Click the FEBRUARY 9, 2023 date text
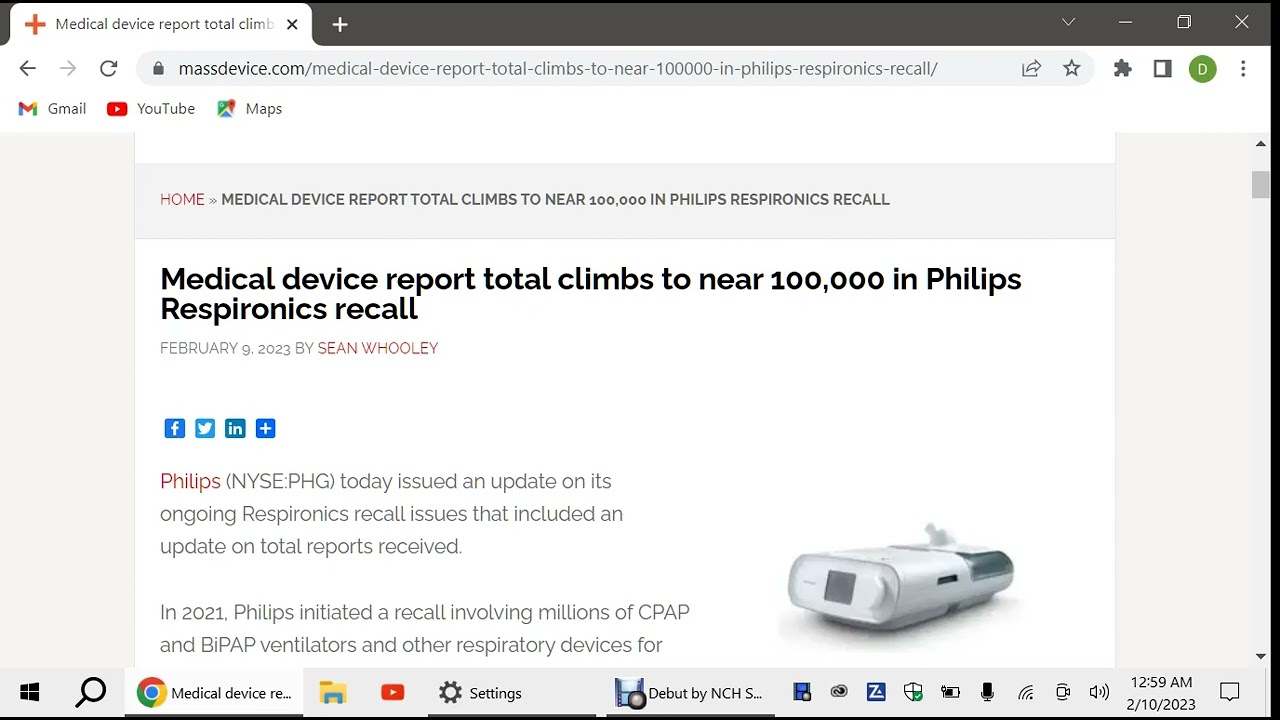 pyautogui.click(x=225, y=348)
